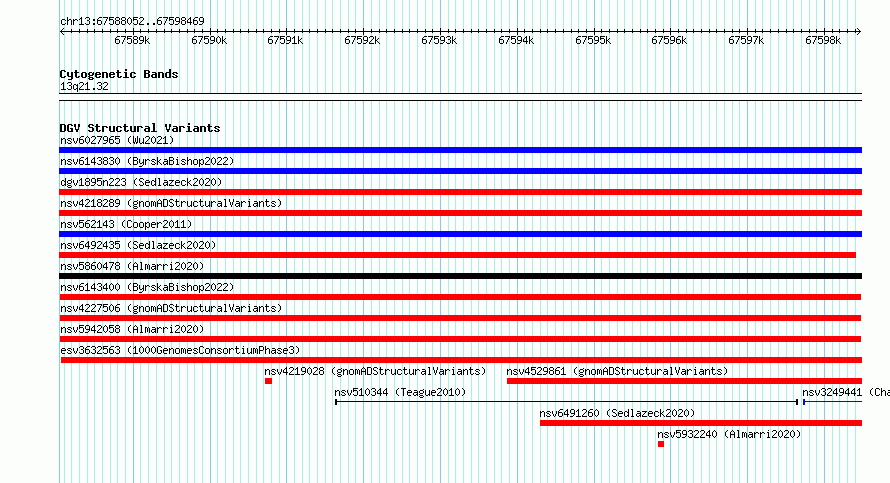Click the 67591k ruler tick label

tap(286, 40)
